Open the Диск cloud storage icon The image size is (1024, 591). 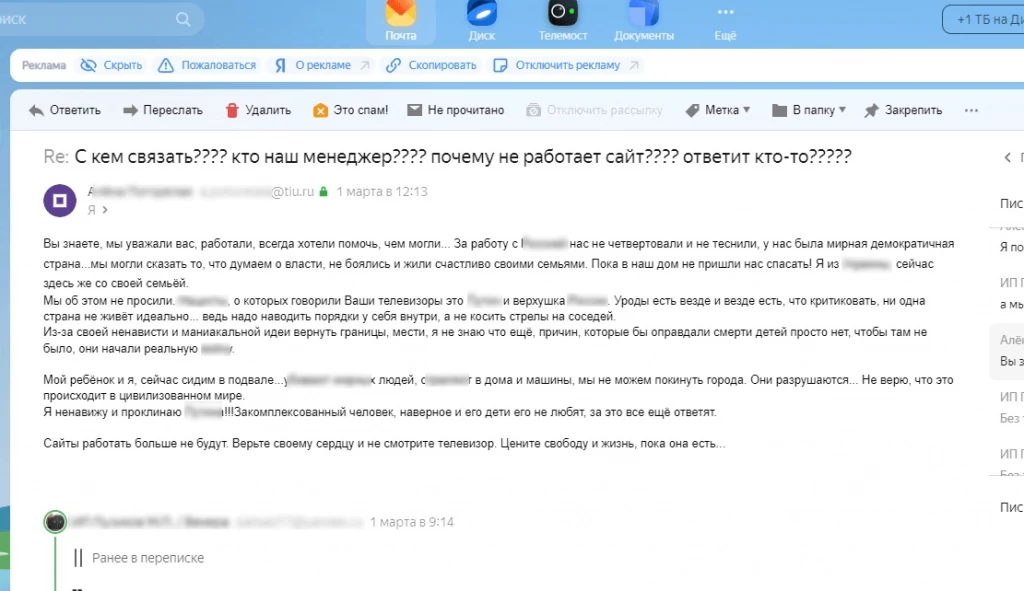481,21
